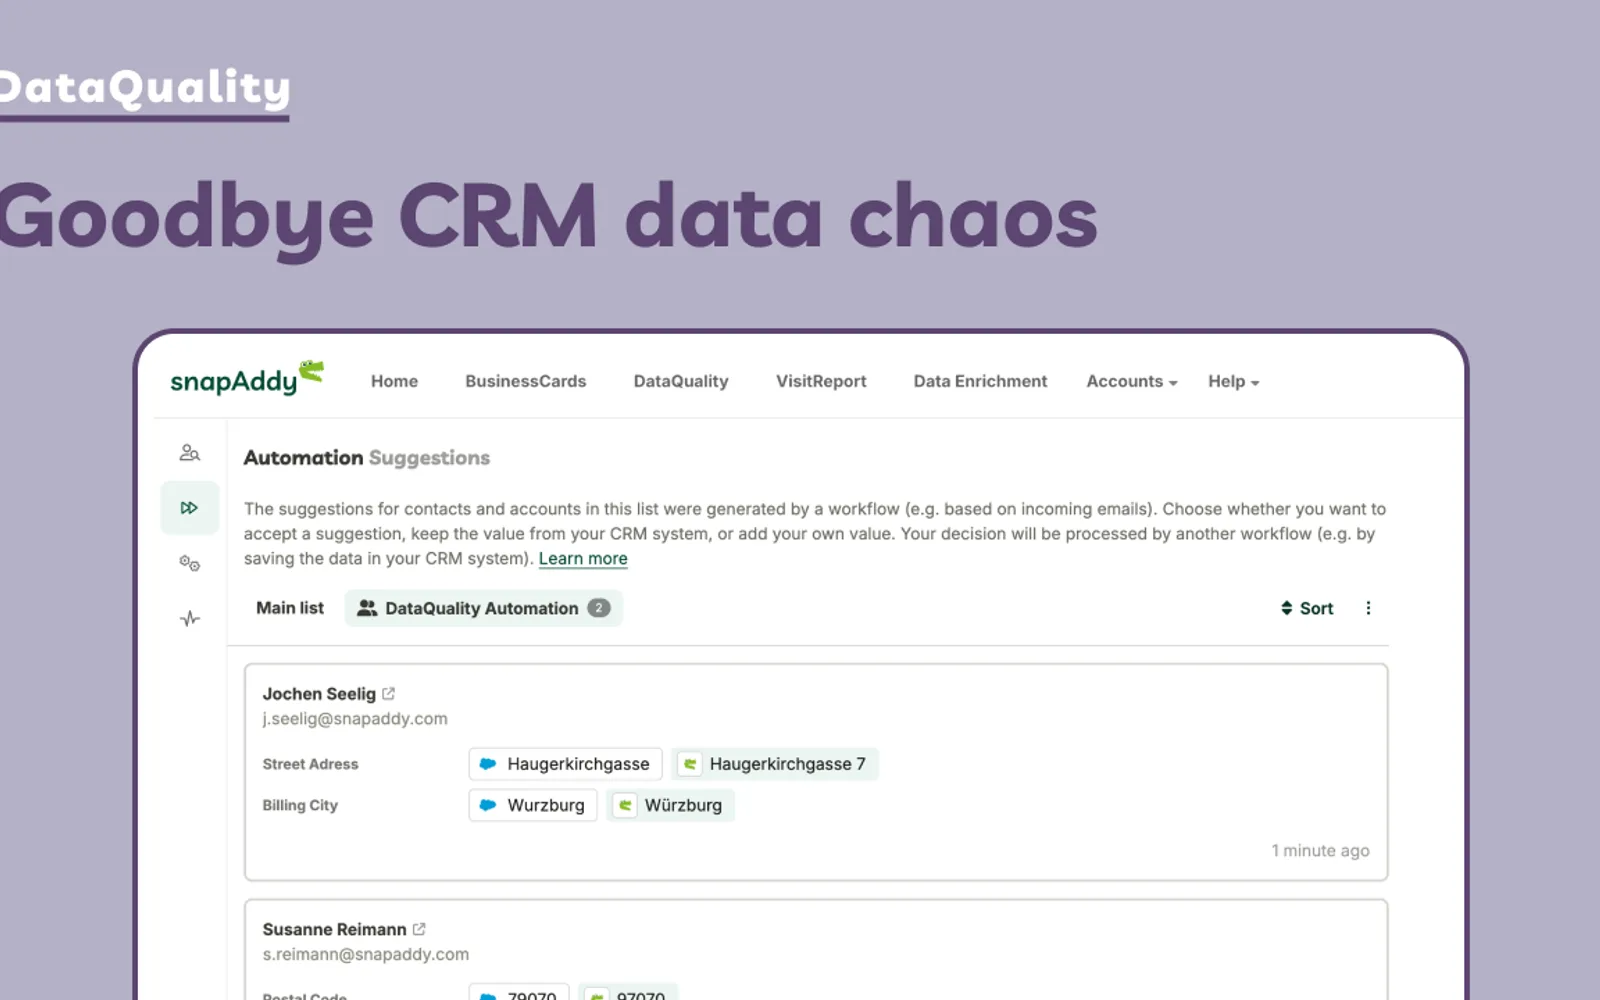Screen dimensions: 1600x1000
Task: Expand the Help dropdown menu
Action: pyautogui.click(x=1233, y=381)
